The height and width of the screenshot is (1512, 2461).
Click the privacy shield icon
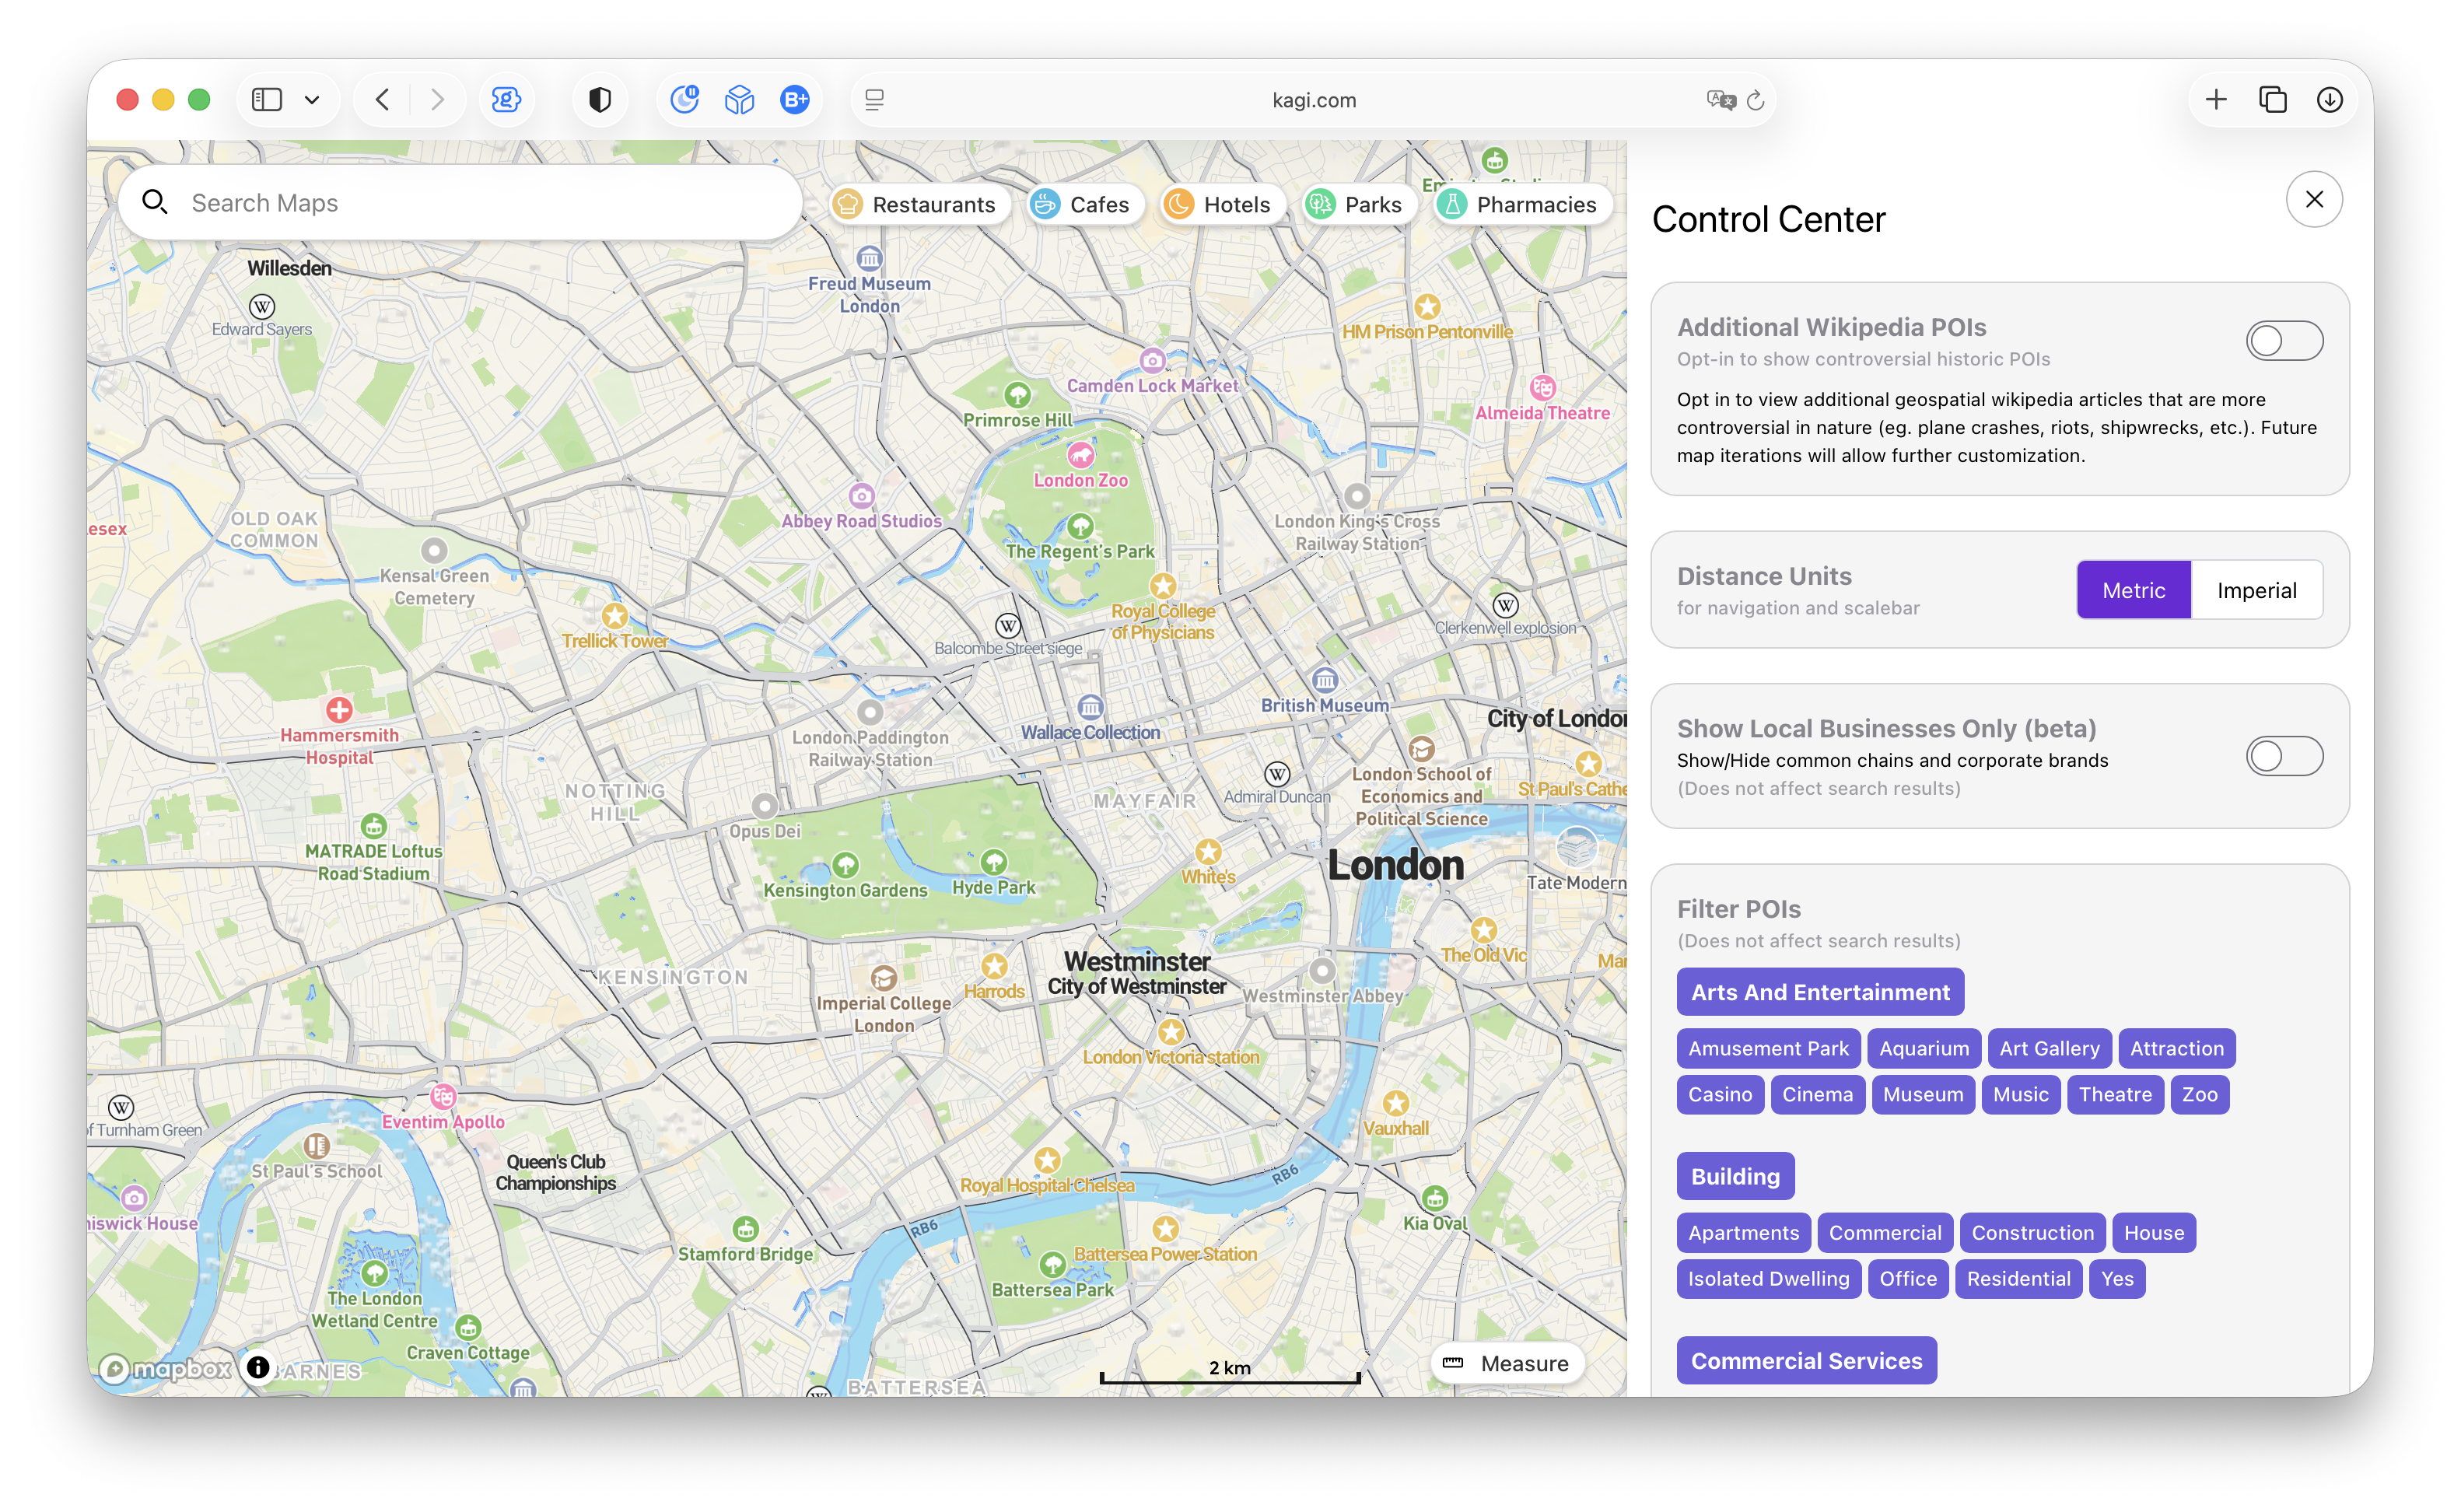coord(599,99)
